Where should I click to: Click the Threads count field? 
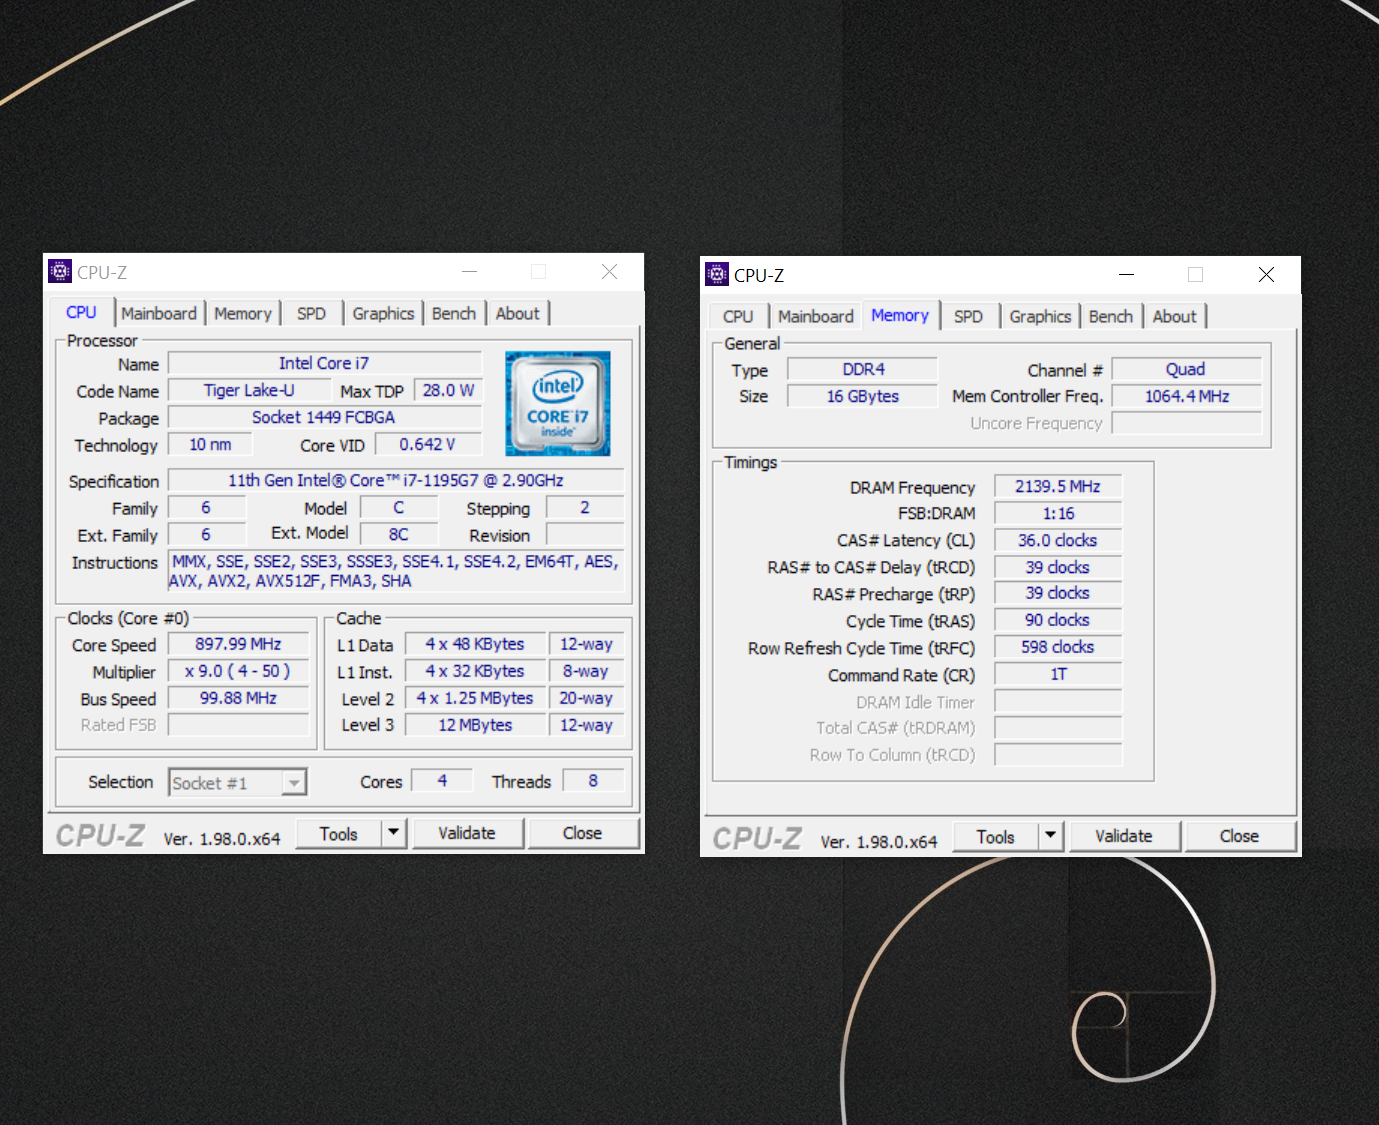point(593,781)
